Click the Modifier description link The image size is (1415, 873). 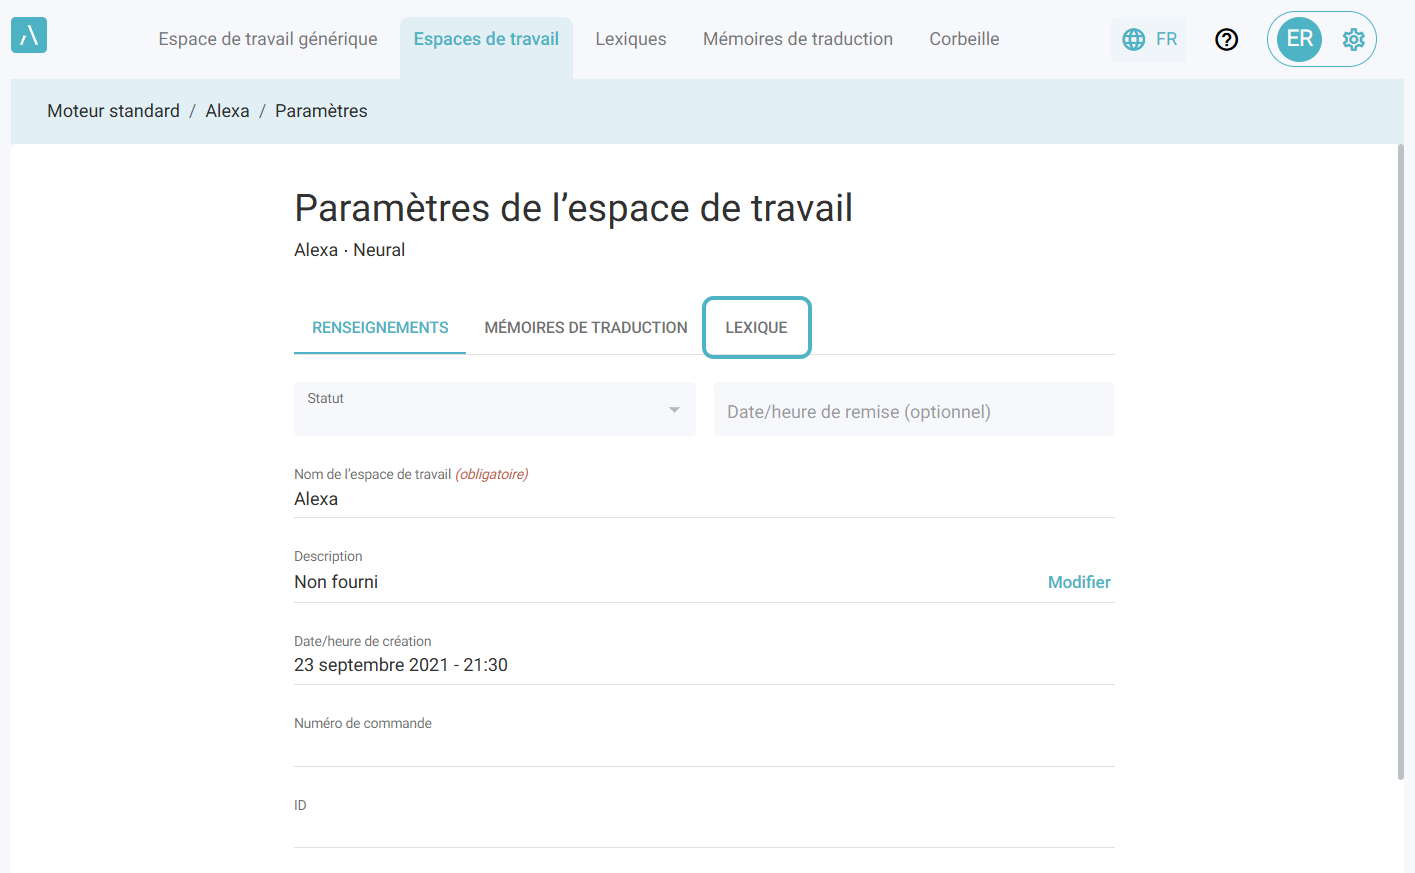pos(1078,582)
